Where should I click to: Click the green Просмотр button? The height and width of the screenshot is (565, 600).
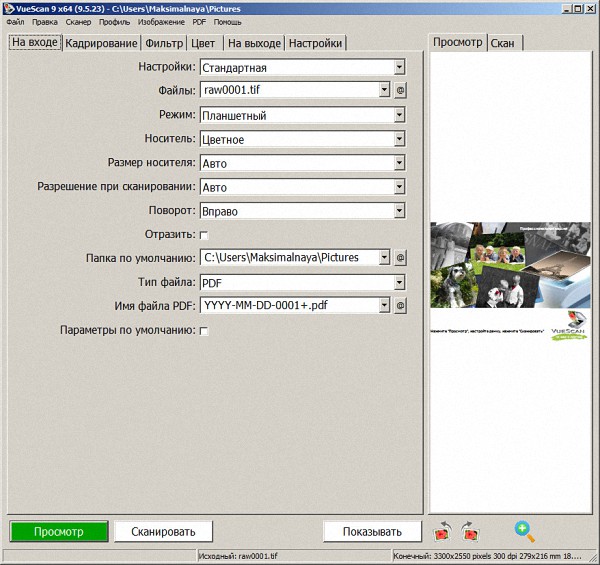click(x=59, y=531)
